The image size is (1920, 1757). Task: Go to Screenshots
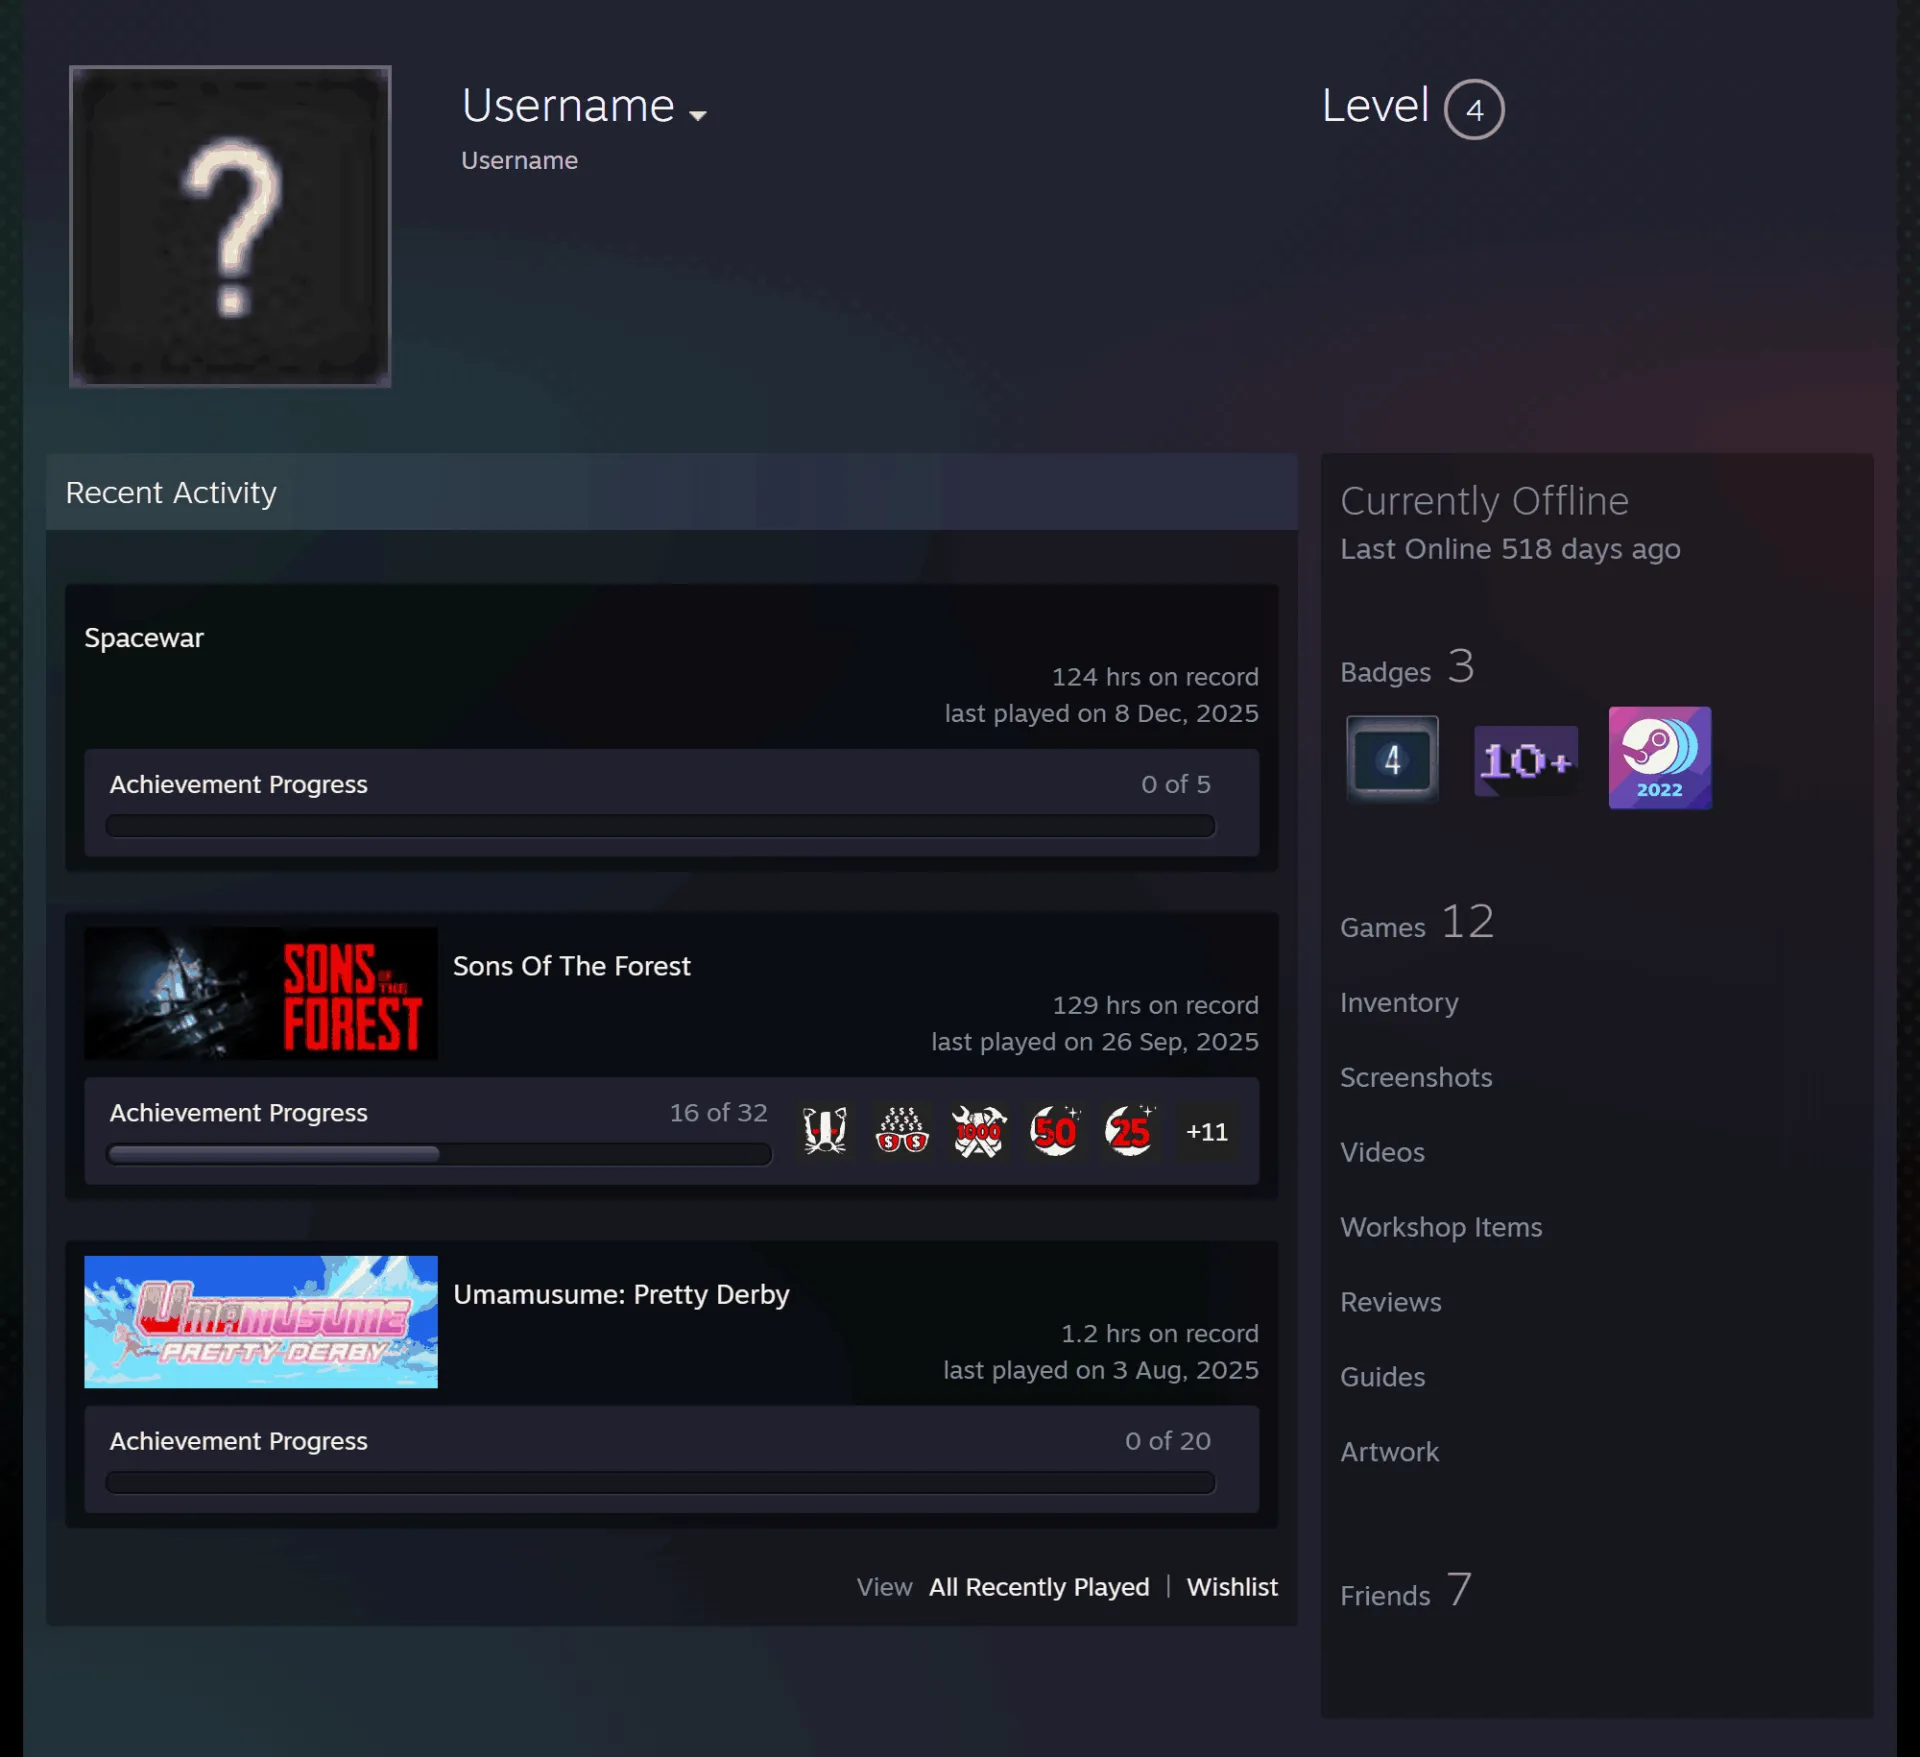click(x=1416, y=1077)
